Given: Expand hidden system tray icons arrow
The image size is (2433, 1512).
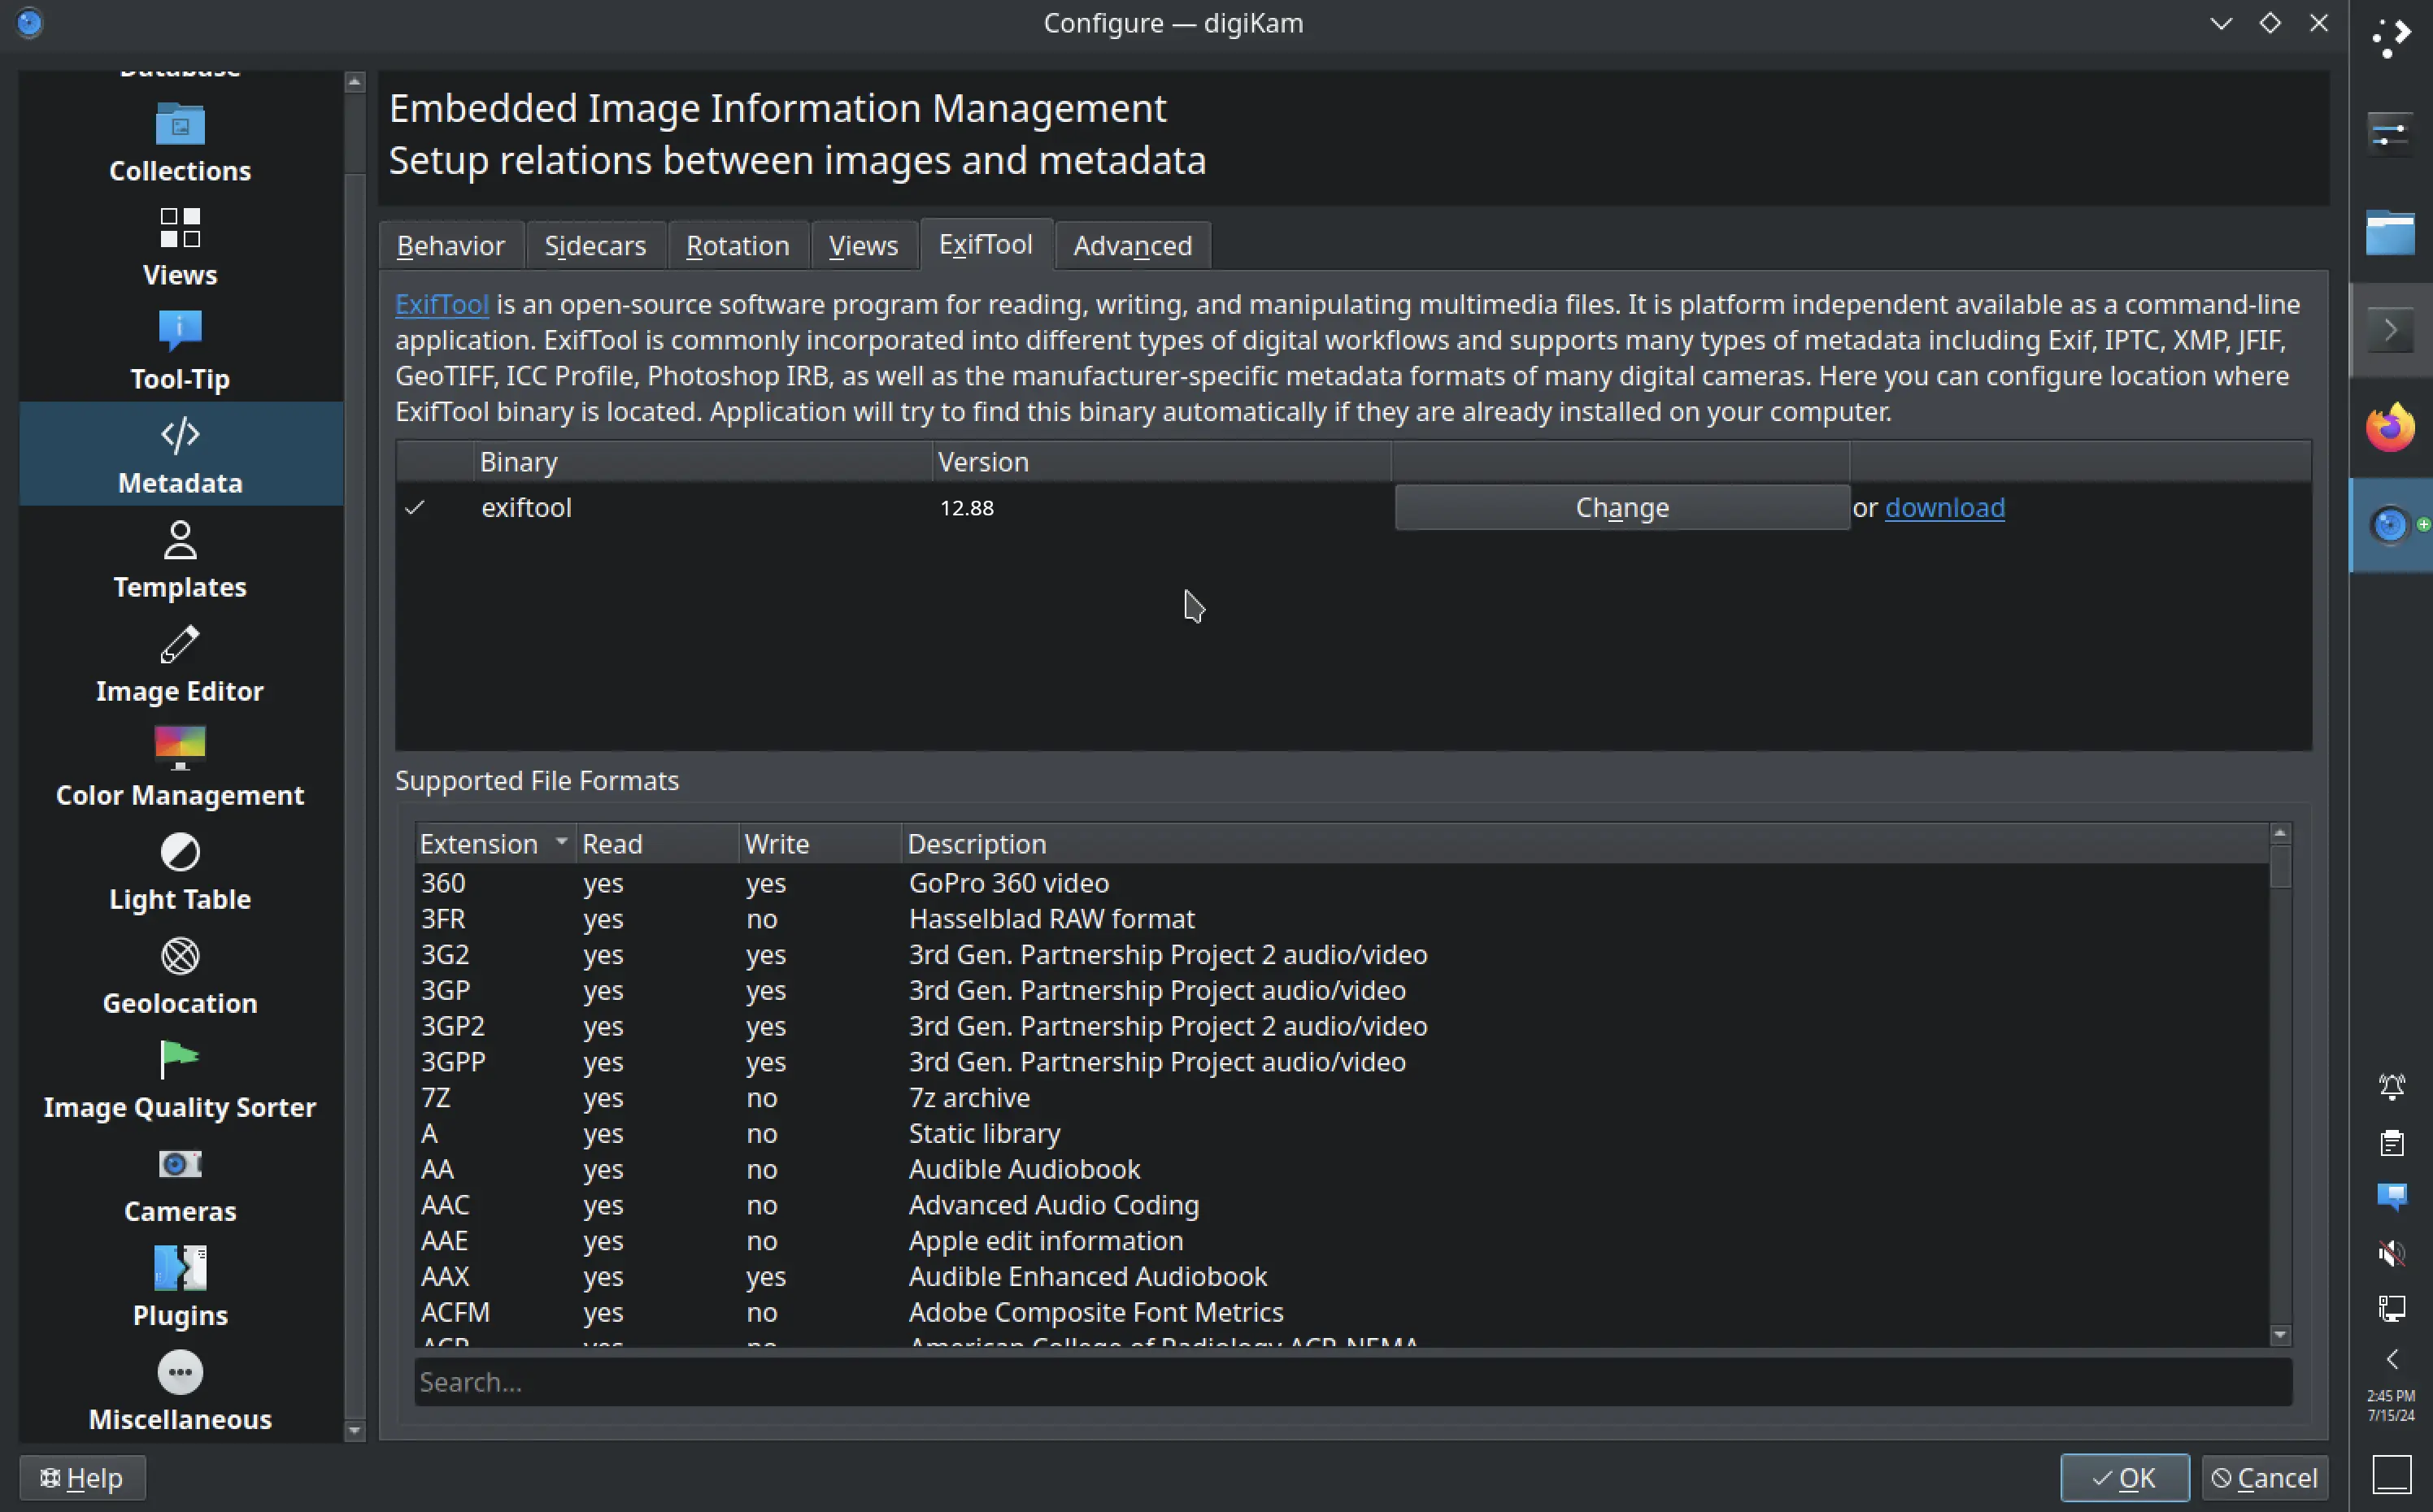Looking at the screenshot, I should 2391,1359.
